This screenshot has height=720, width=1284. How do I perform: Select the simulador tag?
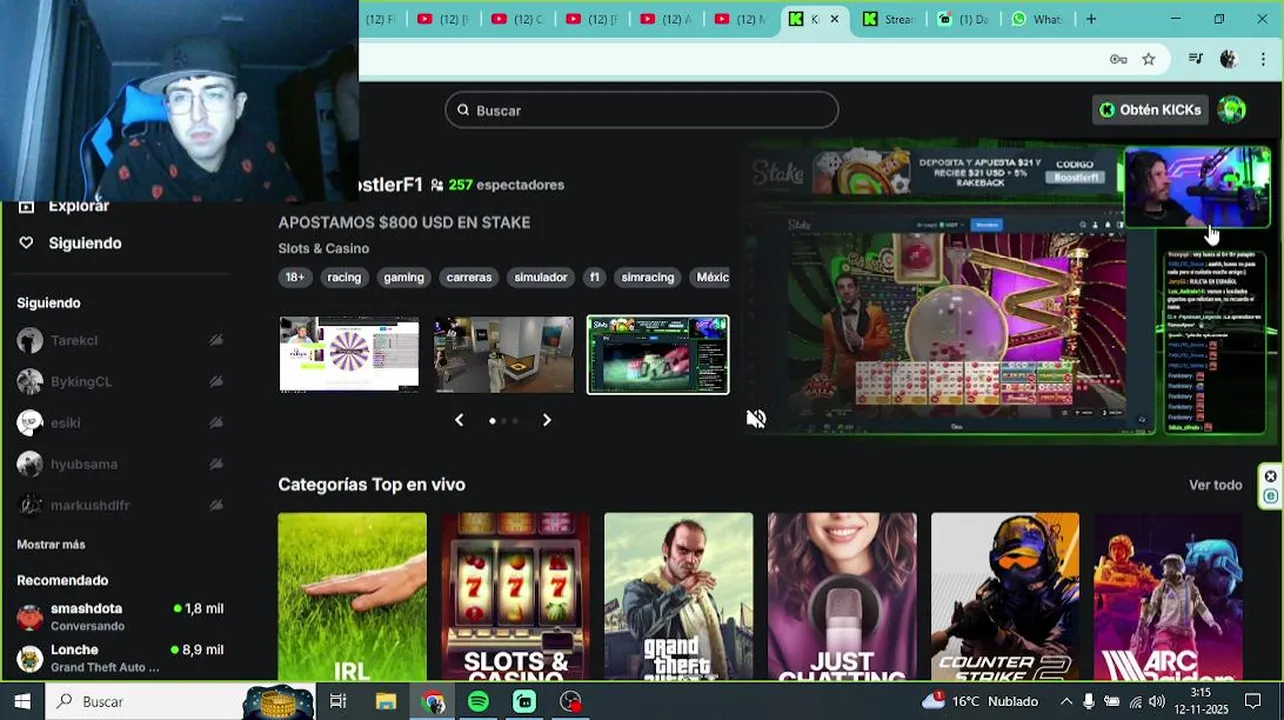(541, 277)
